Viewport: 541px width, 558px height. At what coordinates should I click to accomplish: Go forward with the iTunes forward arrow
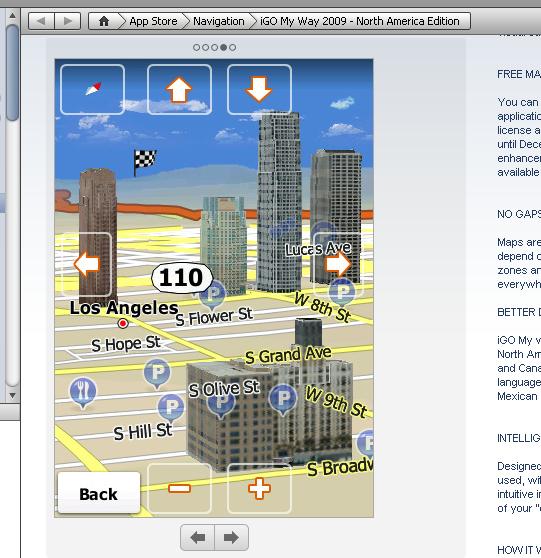(68, 21)
